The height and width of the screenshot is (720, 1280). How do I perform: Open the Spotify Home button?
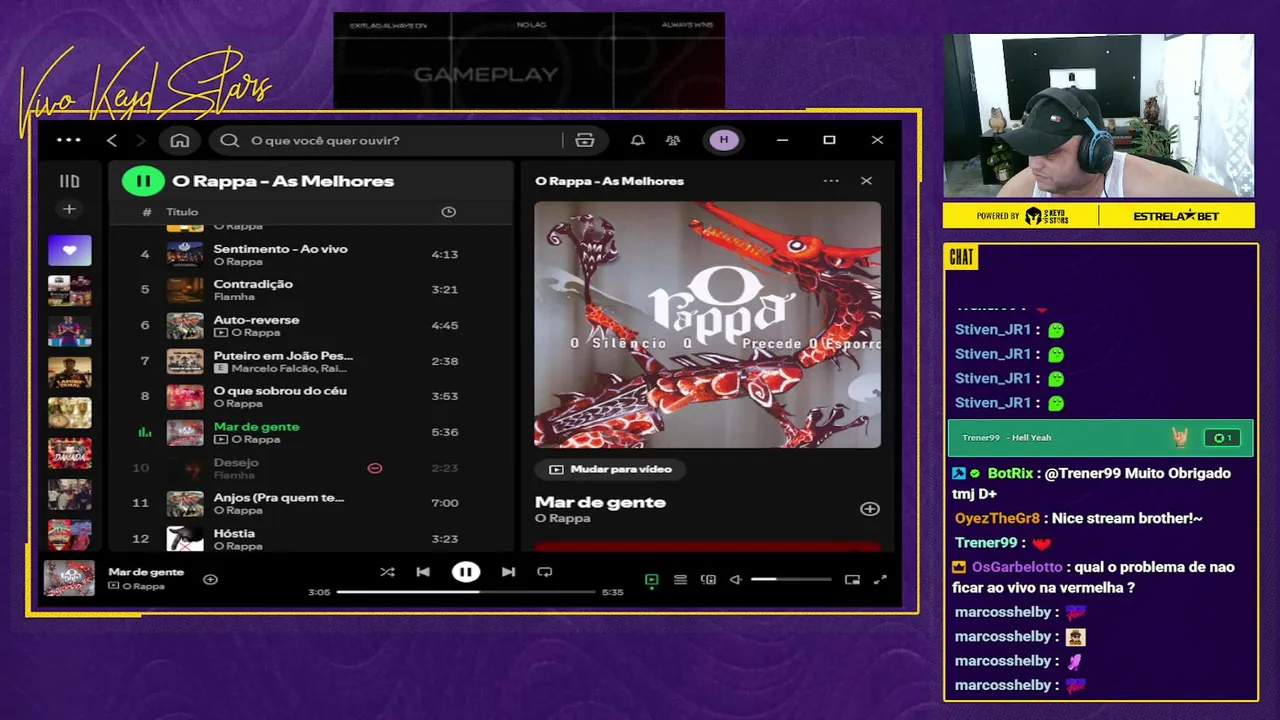[x=180, y=140]
